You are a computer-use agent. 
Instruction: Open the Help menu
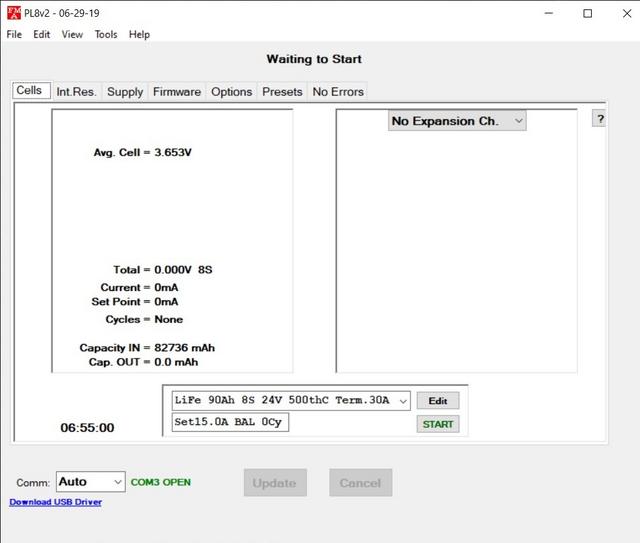point(140,34)
